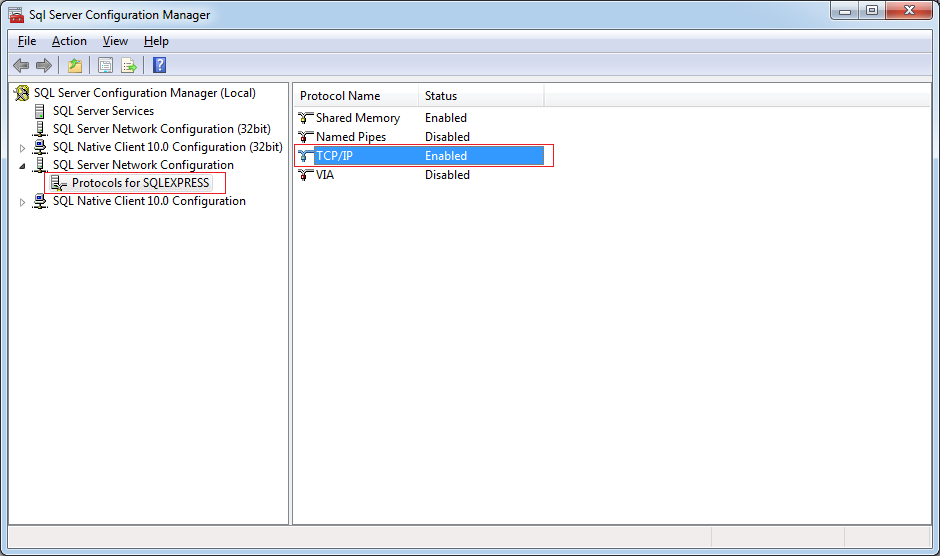Click the Enabled status of TCP/IP
Viewport: 940px width, 556px height.
(445, 156)
